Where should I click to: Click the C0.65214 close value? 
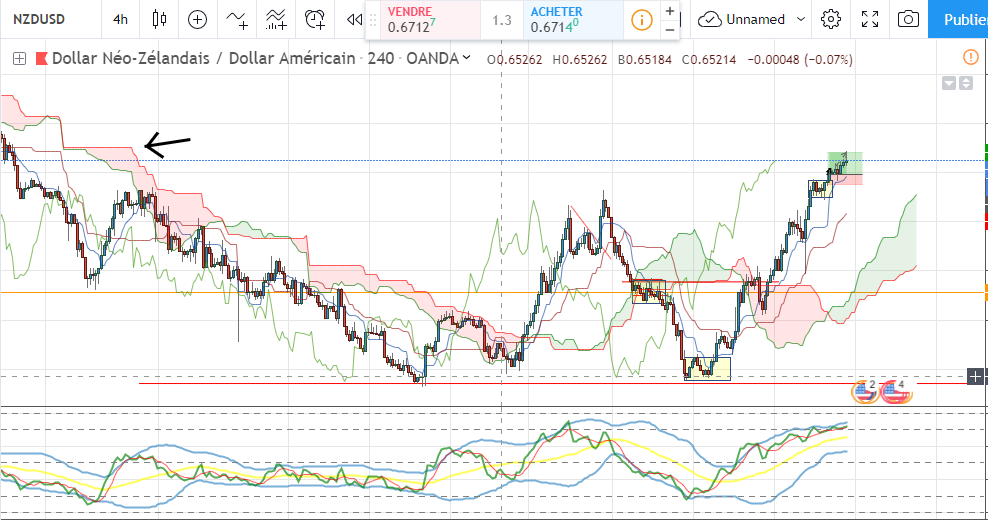(709, 59)
